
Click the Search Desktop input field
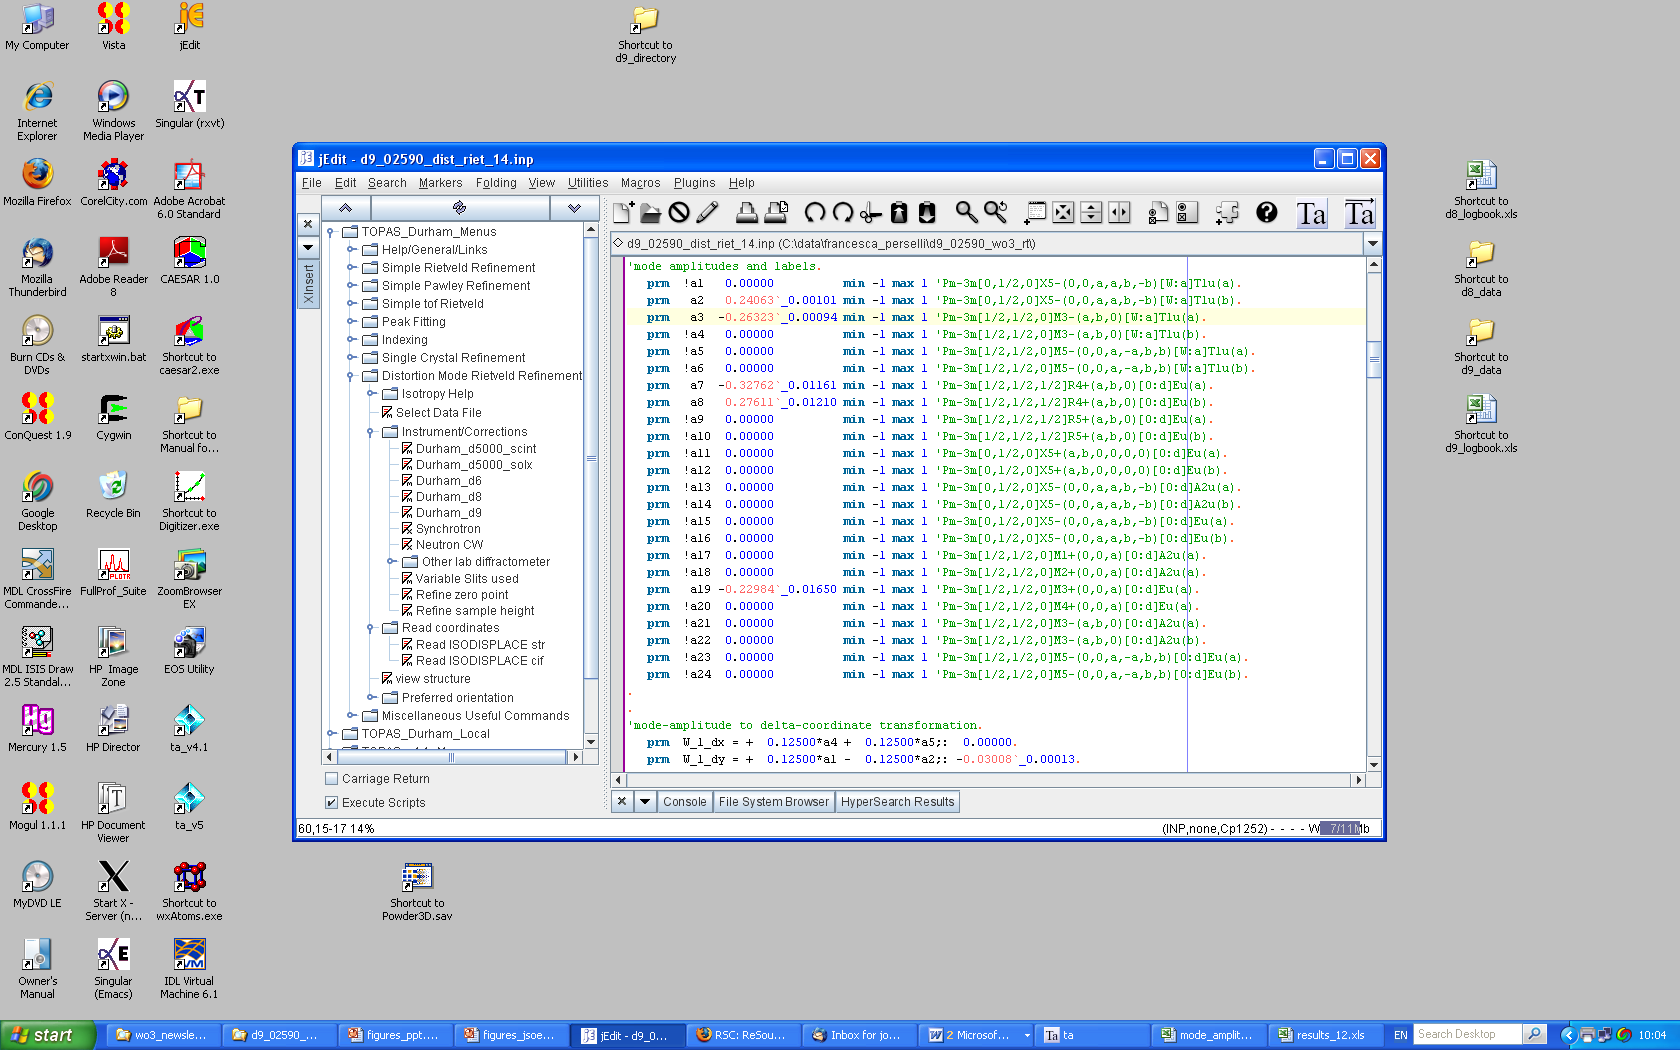click(1467, 1034)
